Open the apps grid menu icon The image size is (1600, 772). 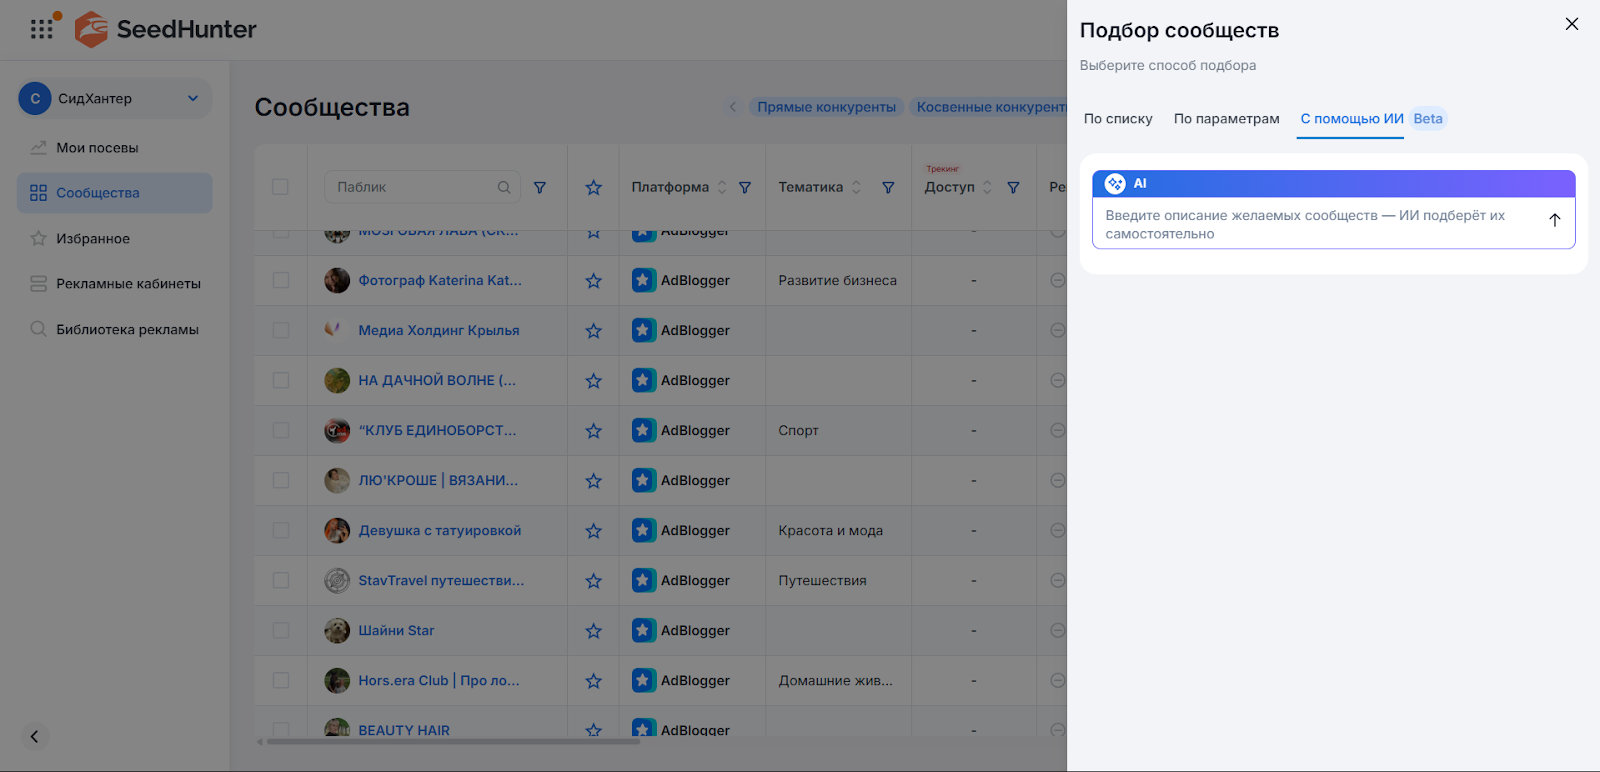(41, 29)
